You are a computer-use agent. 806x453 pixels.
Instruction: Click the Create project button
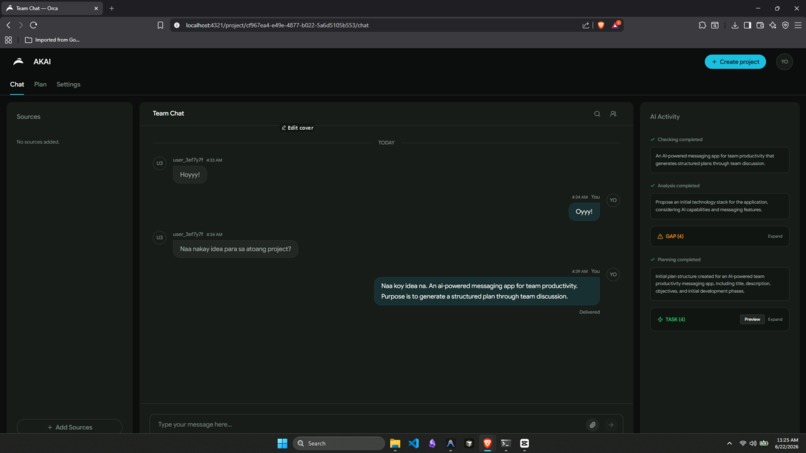tap(735, 62)
